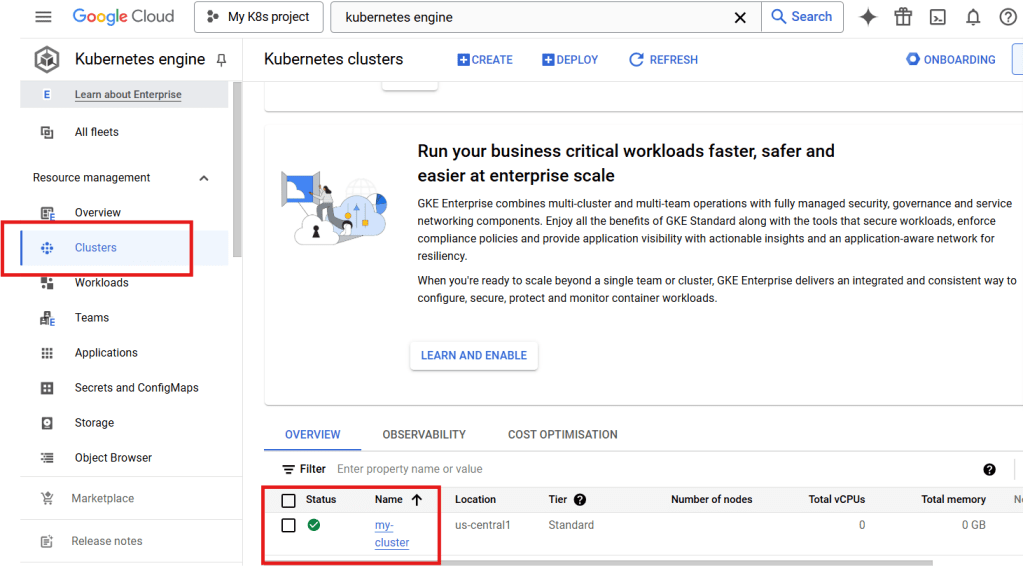The image size is (1023, 566).
Task: Open Marketplace in the sidebar
Action: [102, 498]
